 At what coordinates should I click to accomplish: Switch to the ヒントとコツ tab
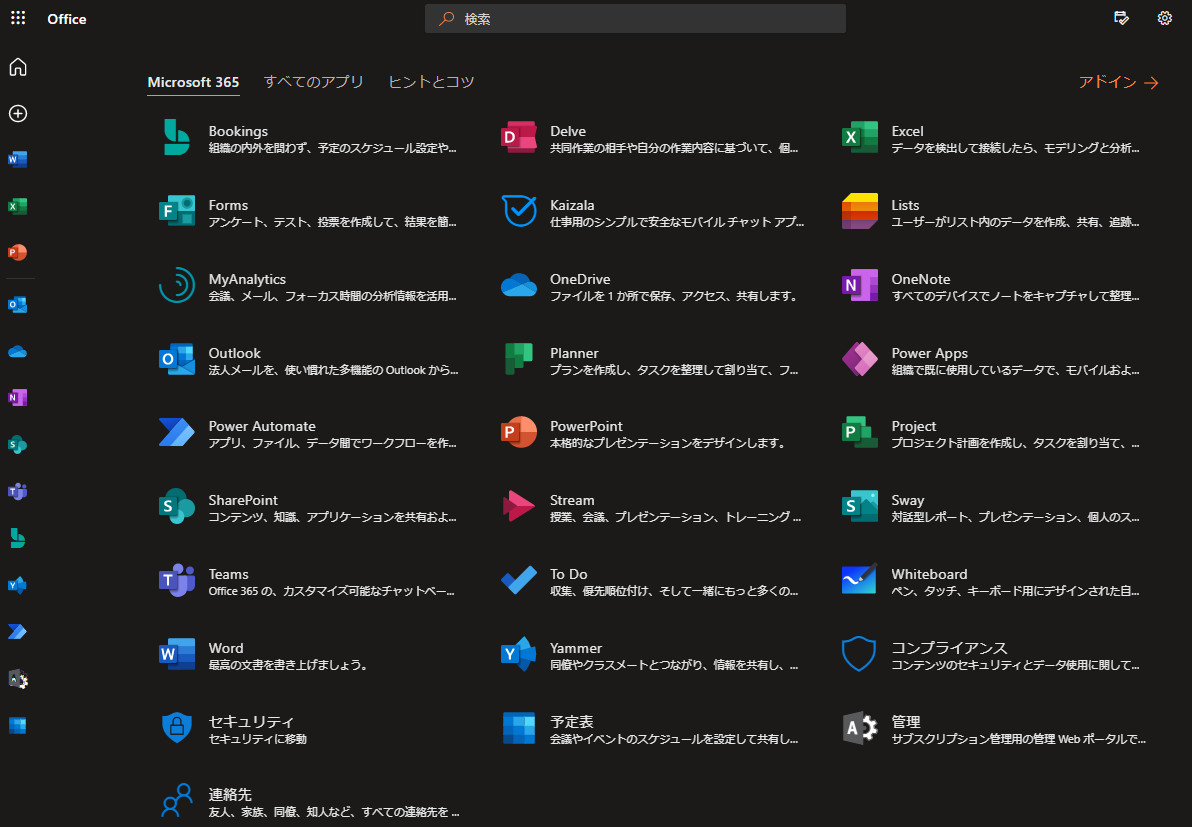(431, 82)
